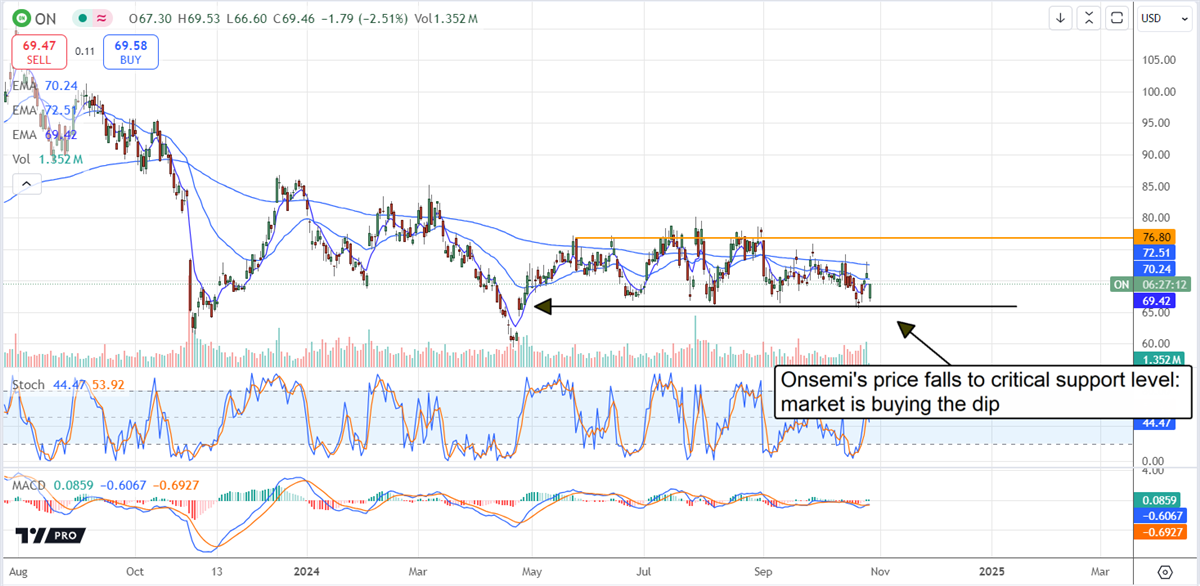
Task: Select the EMA 72.51 indicator legend
Action: click(45, 109)
